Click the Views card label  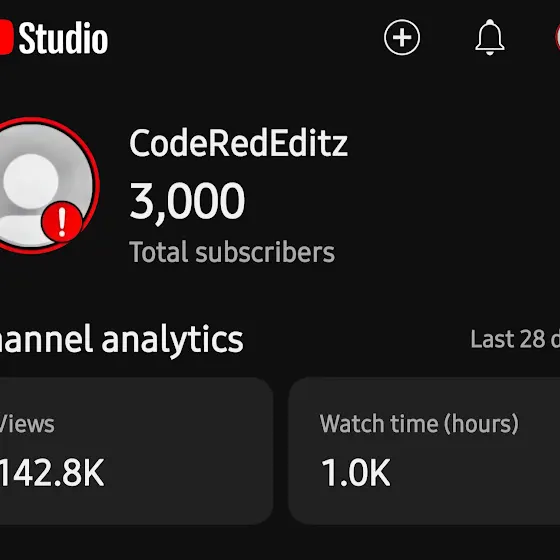(x=27, y=424)
